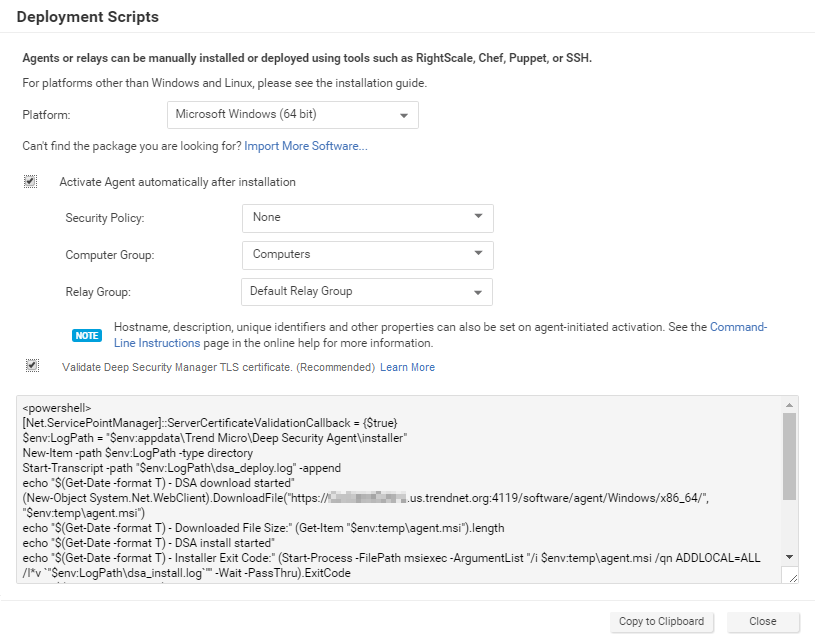Image resolution: width=815 pixels, height=642 pixels.
Task: Click the Deployment Scripts dialog title
Action: (x=88, y=18)
